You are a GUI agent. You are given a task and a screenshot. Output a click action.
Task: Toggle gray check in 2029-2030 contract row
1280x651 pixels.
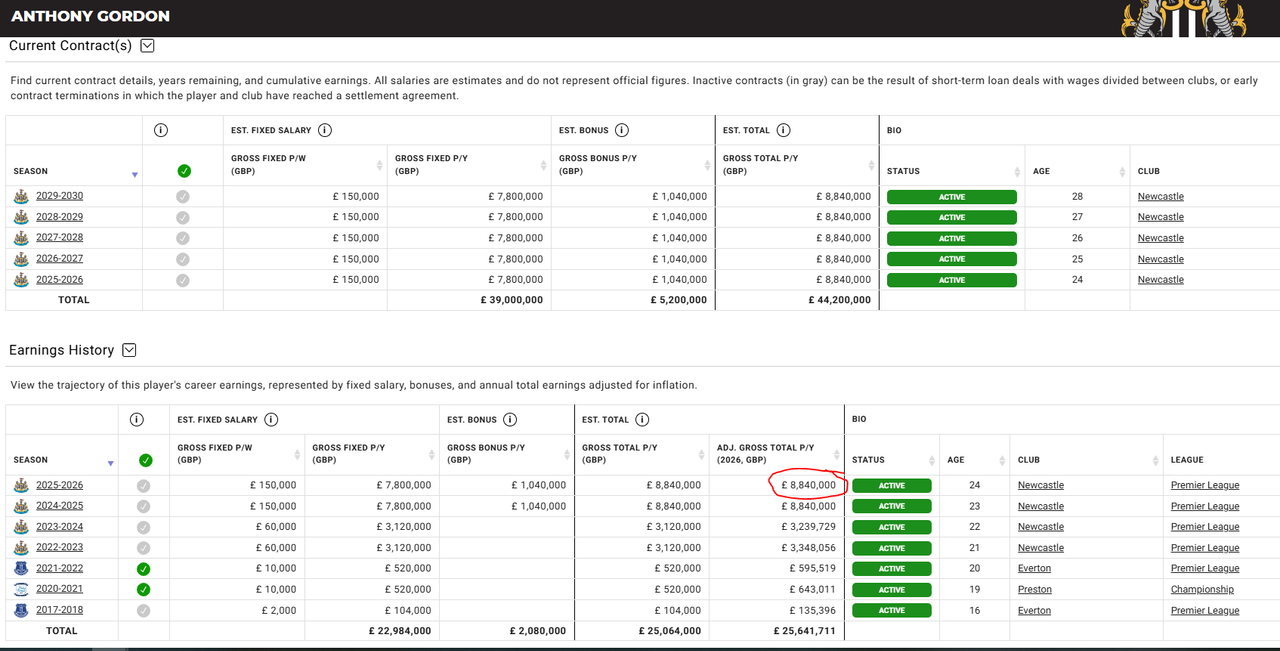[183, 197]
